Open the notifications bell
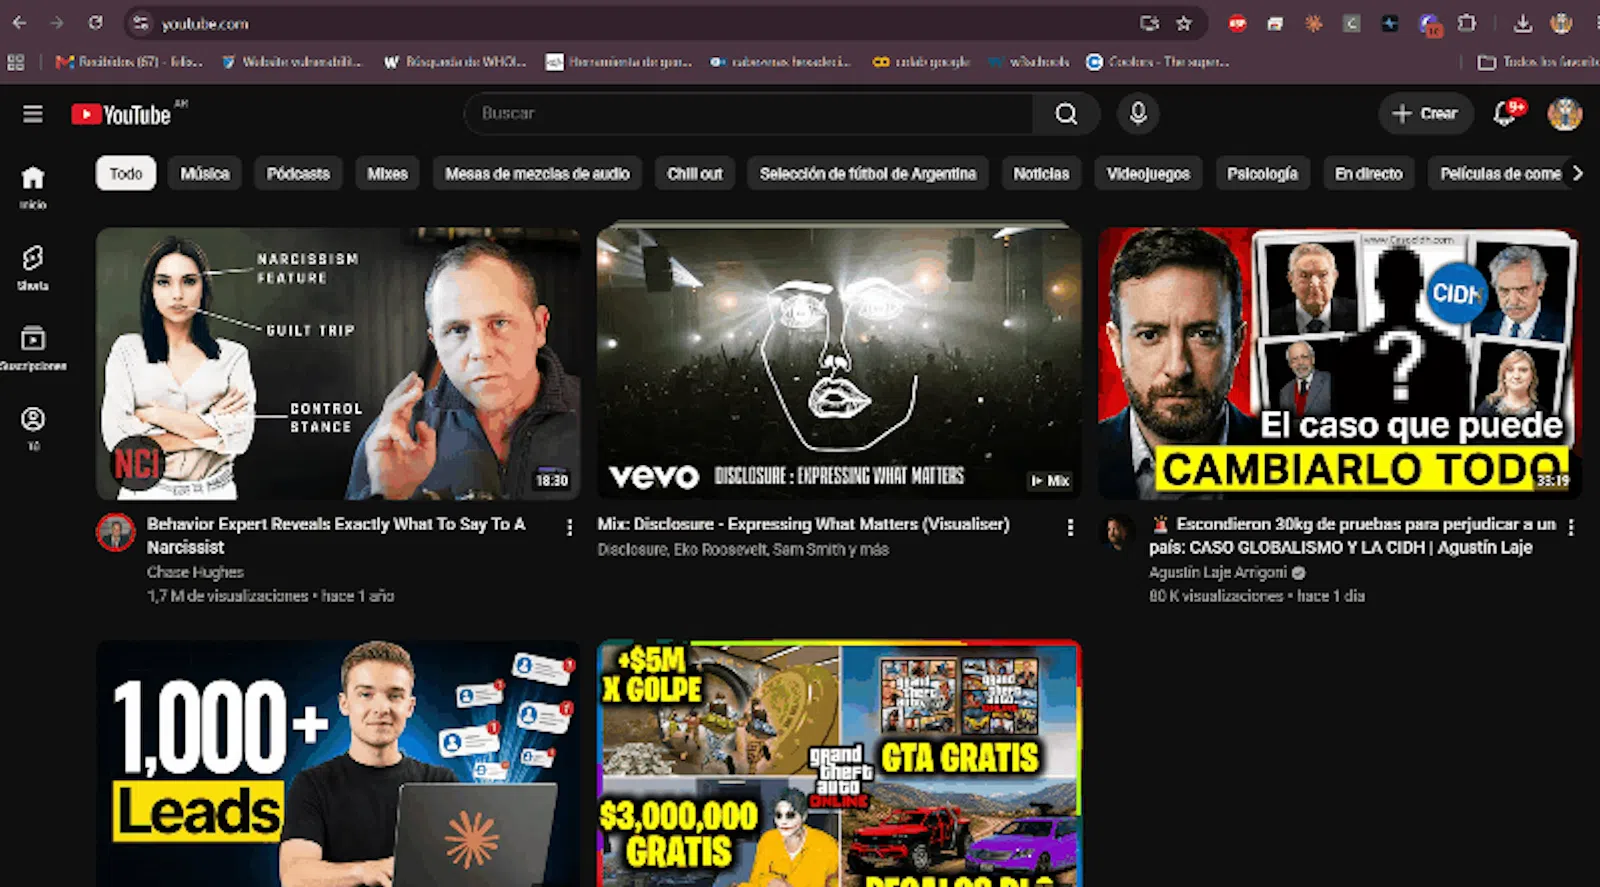This screenshot has height=887, width=1600. click(1505, 114)
